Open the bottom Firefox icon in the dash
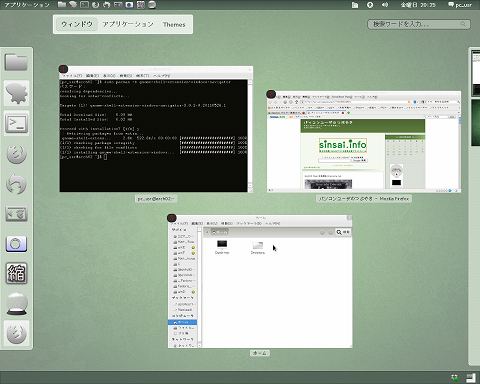The image size is (480, 384). pyautogui.click(x=16, y=333)
